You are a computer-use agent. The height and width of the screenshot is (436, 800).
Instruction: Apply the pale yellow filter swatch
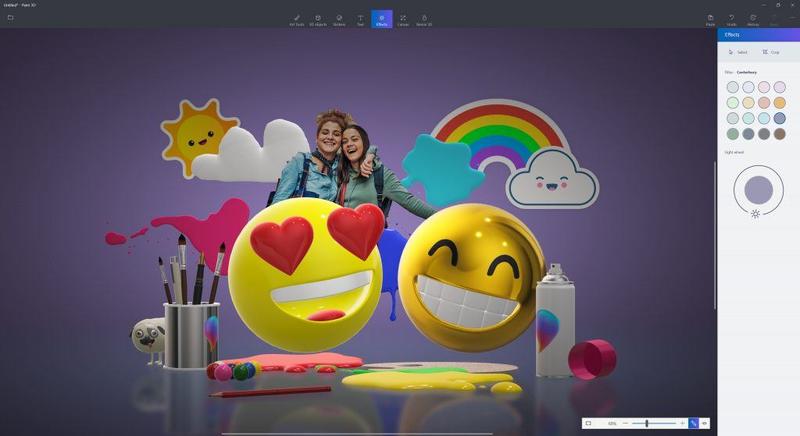pos(748,102)
